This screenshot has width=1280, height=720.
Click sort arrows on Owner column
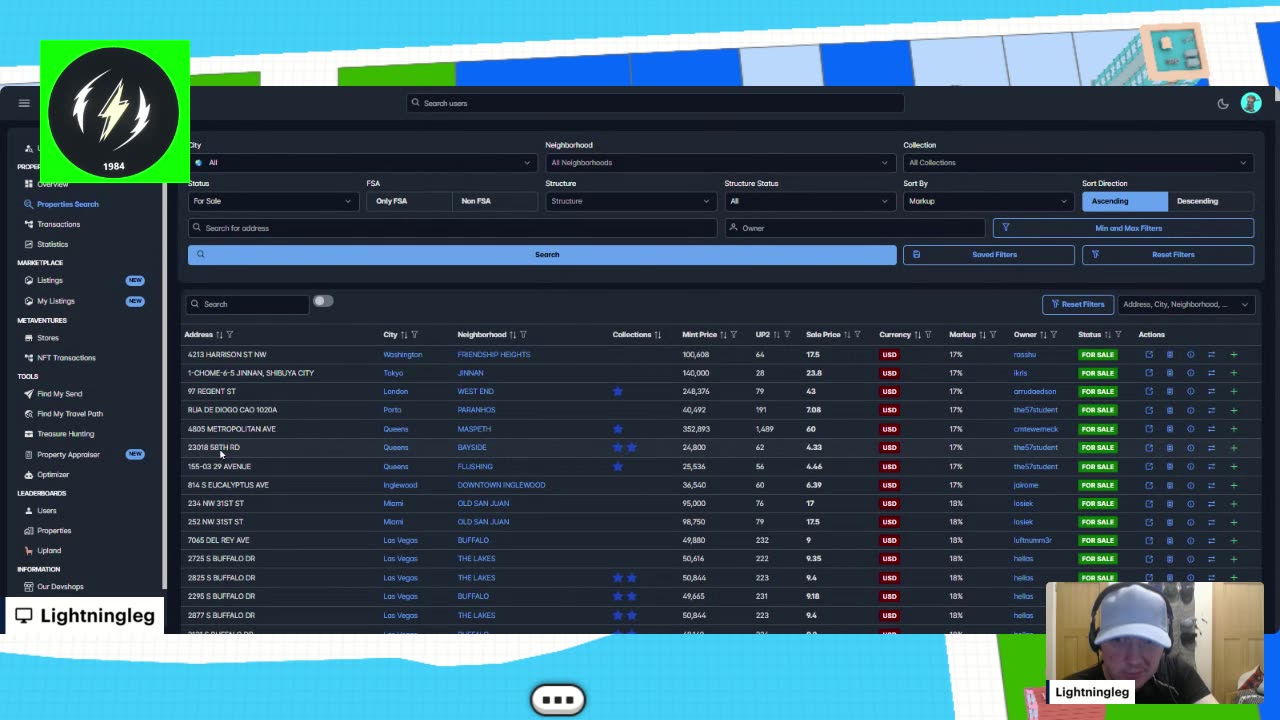1043,335
